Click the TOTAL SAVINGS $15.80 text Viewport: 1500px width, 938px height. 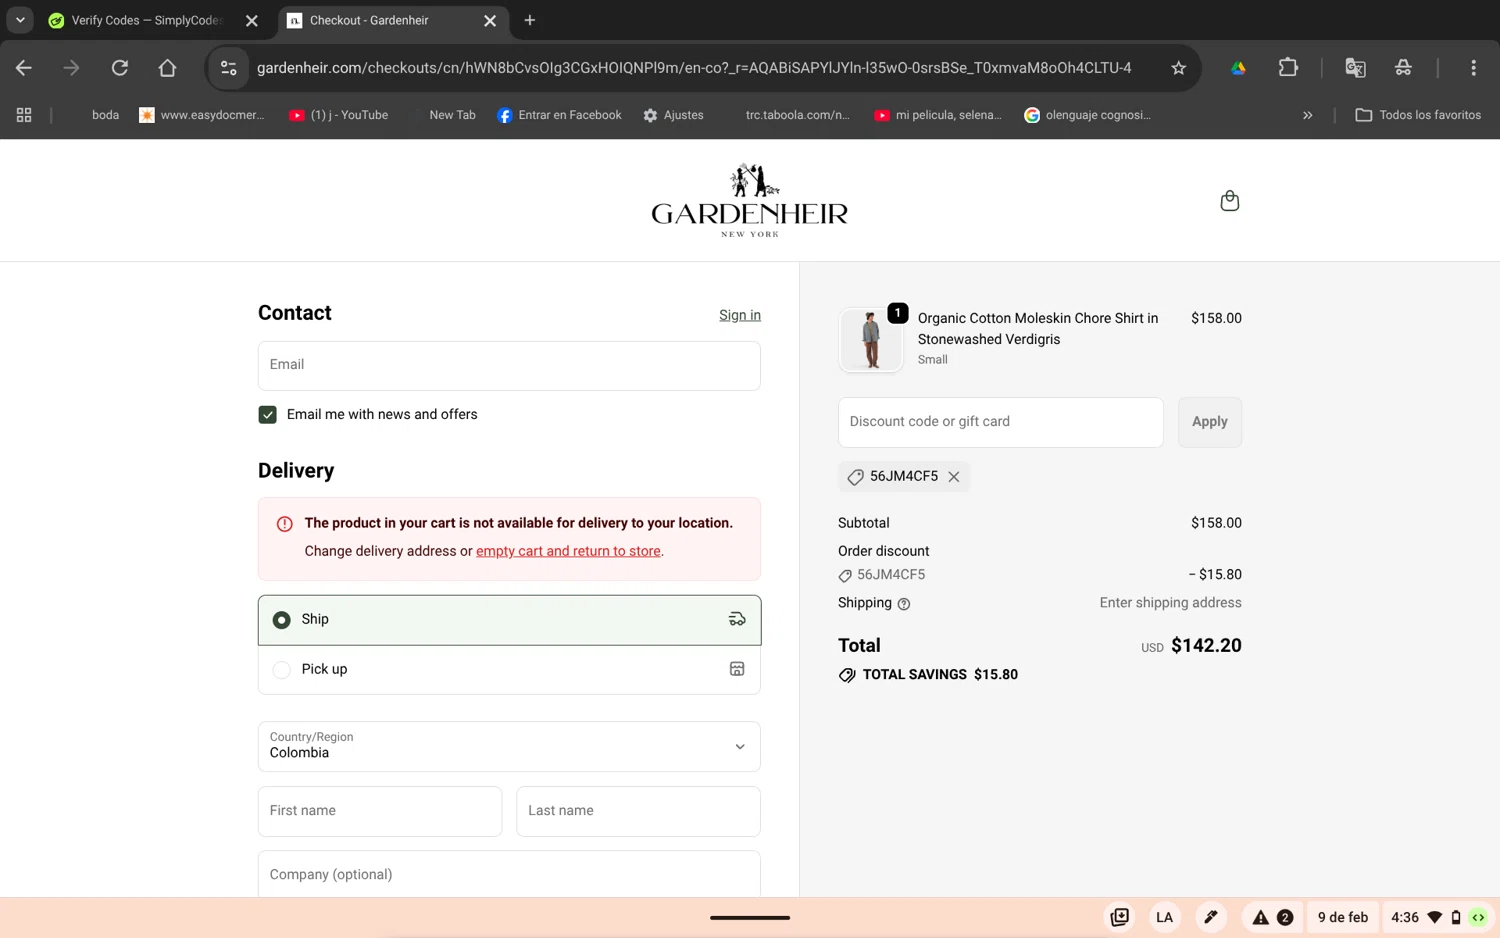(x=939, y=675)
